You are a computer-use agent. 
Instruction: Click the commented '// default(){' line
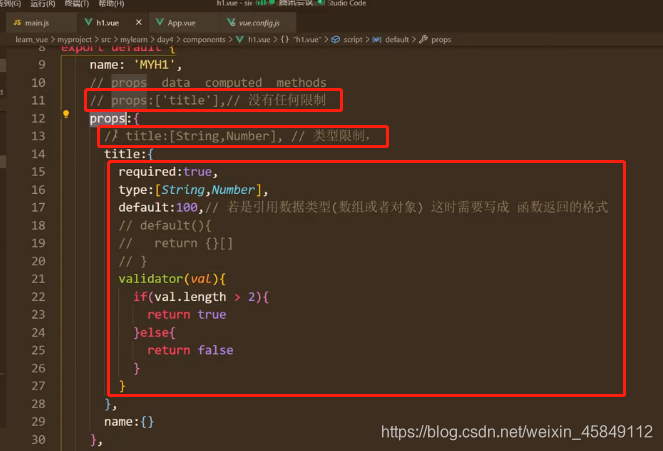click(x=164, y=225)
